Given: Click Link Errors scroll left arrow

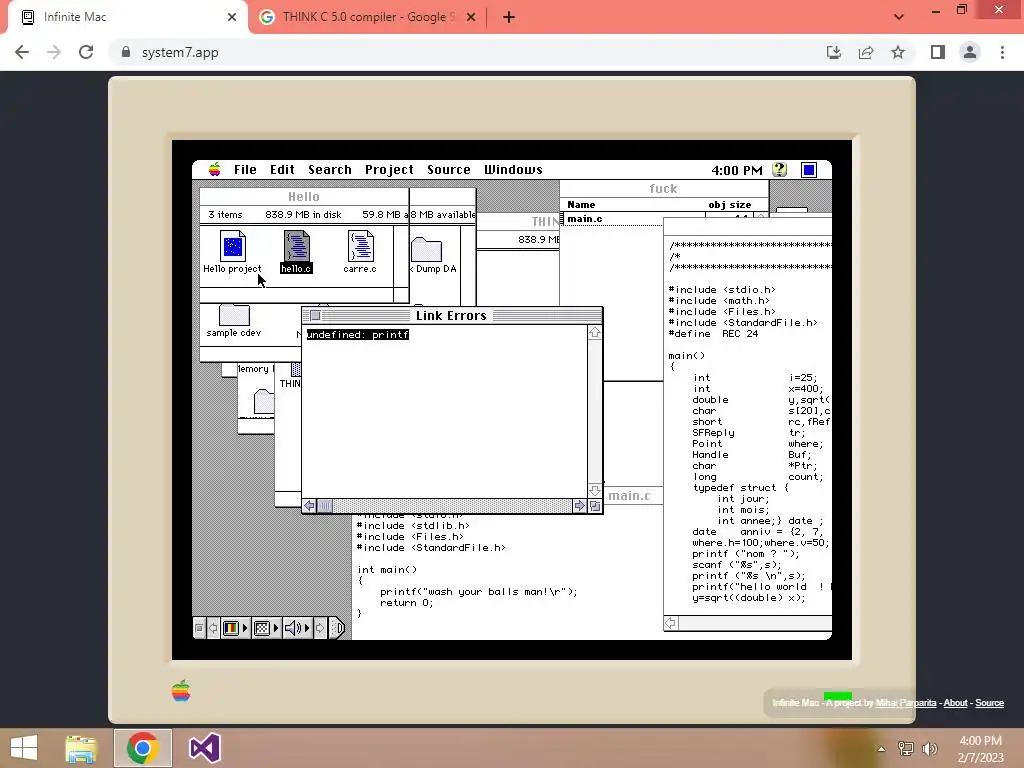Looking at the screenshot, I should point(310,505).
